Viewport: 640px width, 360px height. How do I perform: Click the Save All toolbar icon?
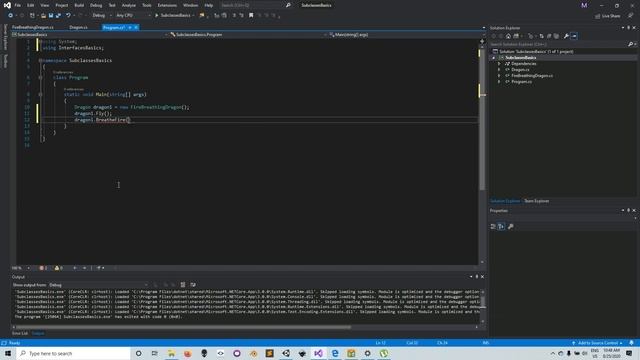tap(58, 16)
